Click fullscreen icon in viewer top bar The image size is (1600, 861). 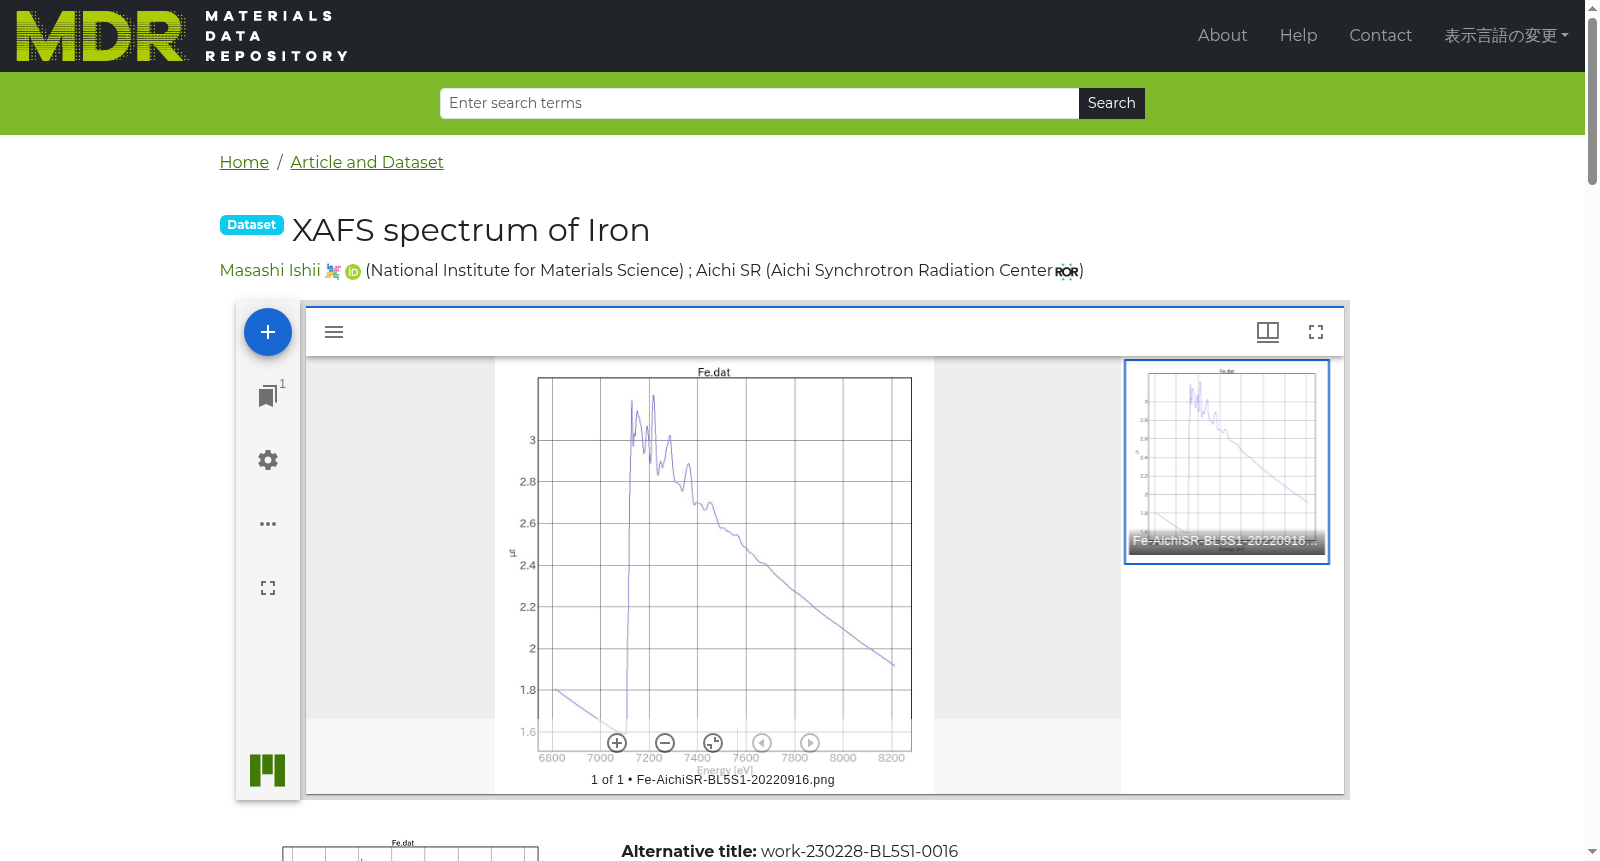(x=1316, y=332)
